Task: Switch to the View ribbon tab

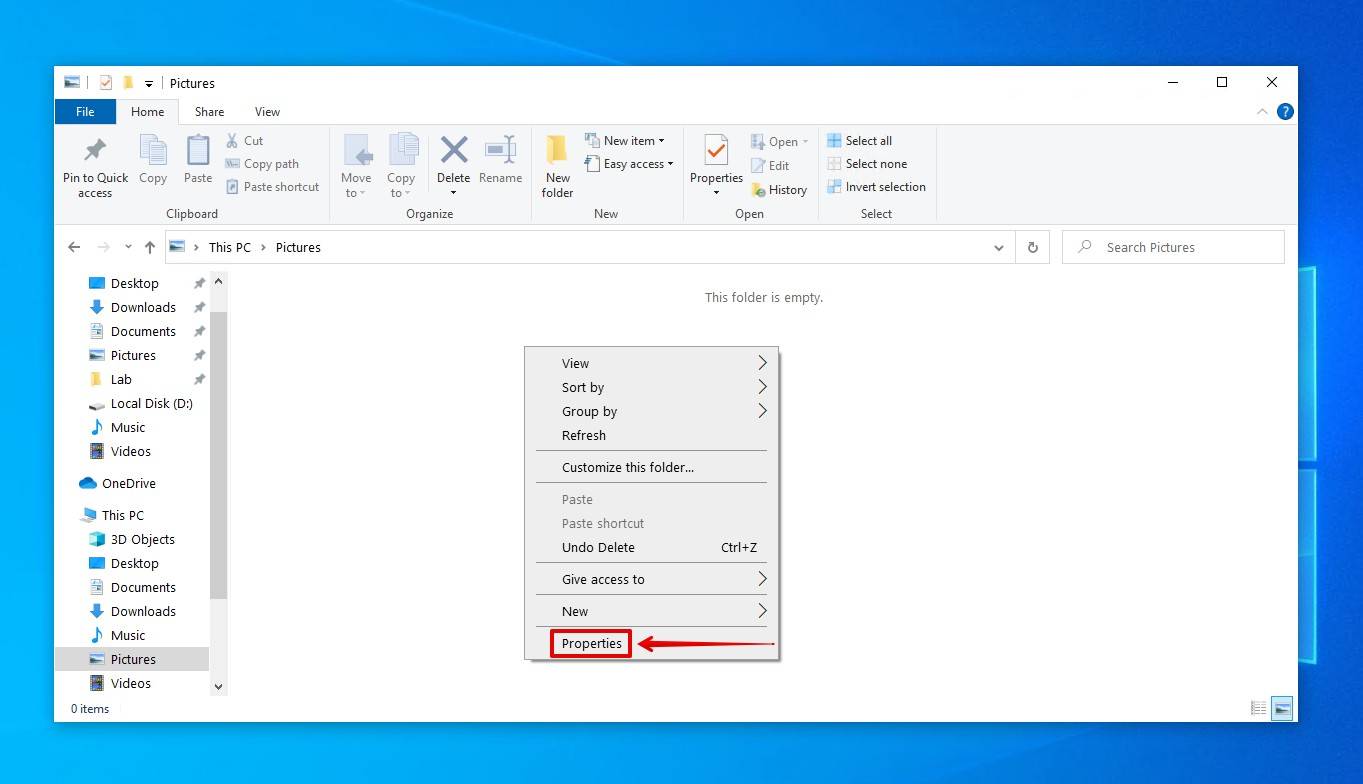Action: click(267, 111)
